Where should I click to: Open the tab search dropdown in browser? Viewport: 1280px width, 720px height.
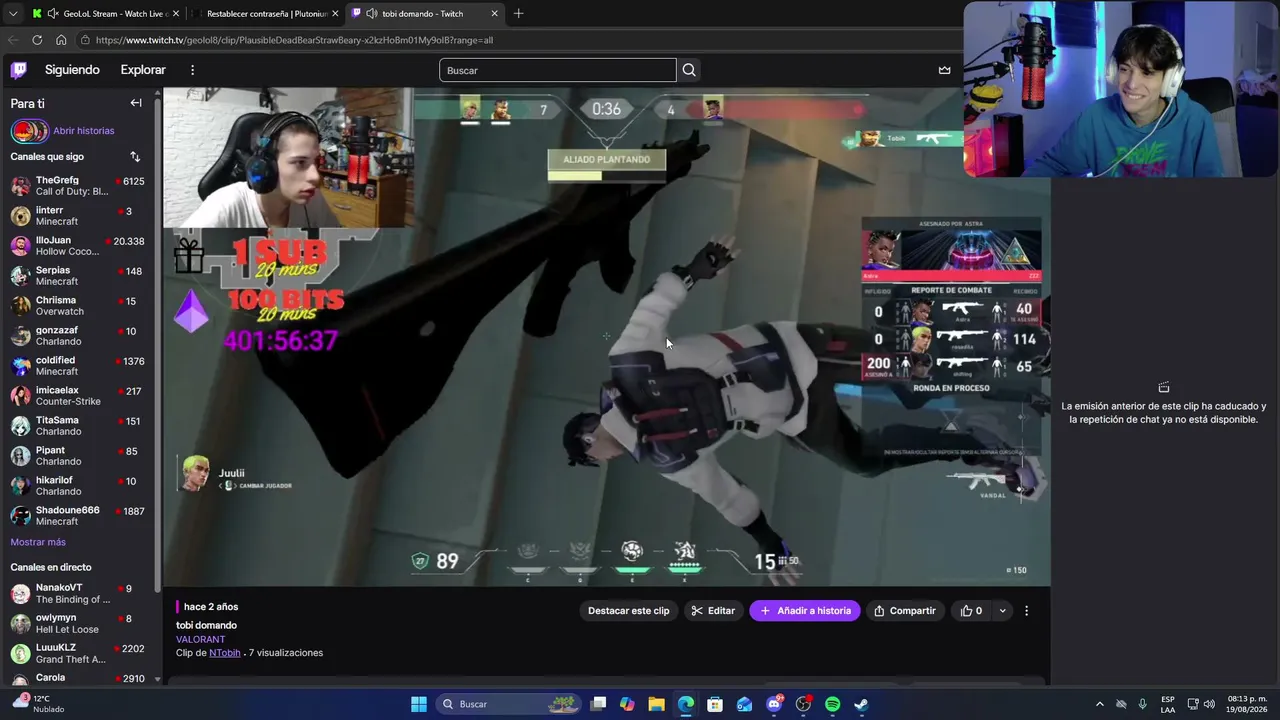(x=13, y=14)
